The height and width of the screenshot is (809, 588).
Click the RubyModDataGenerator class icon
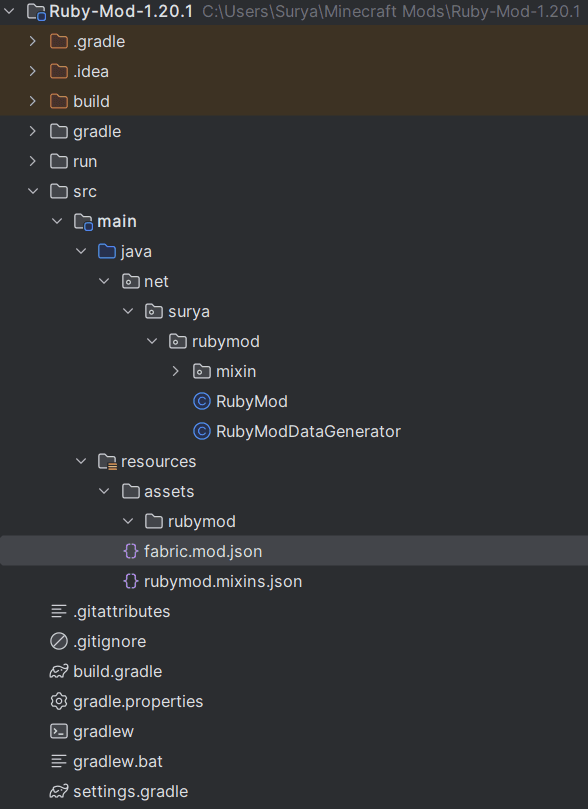(202, 431)
